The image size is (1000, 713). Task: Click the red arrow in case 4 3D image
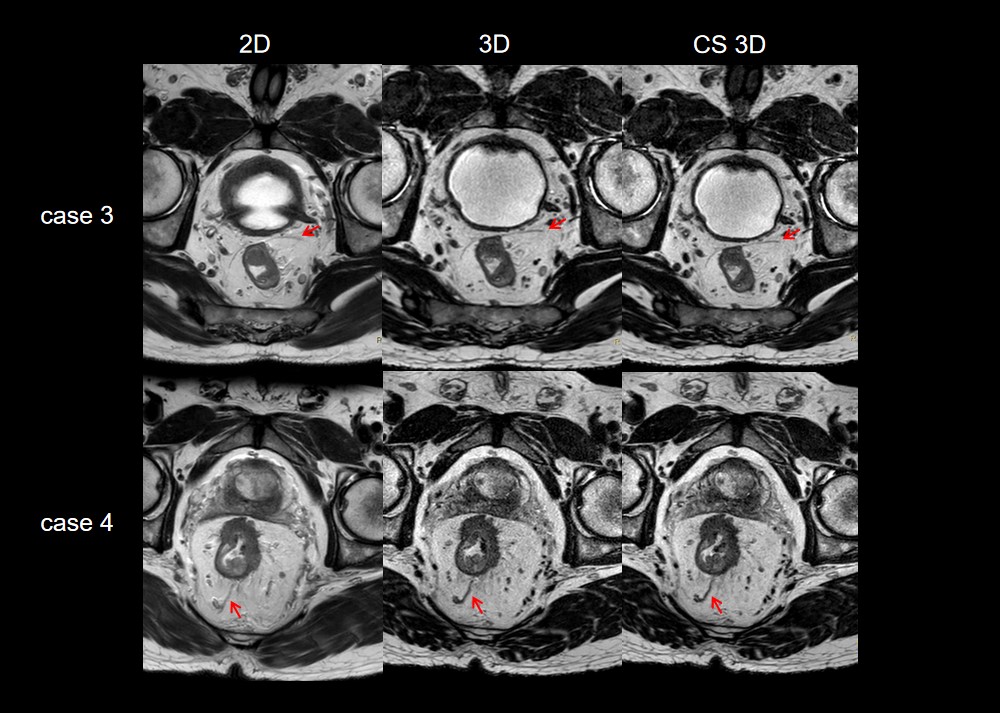[x=476, y=603]
